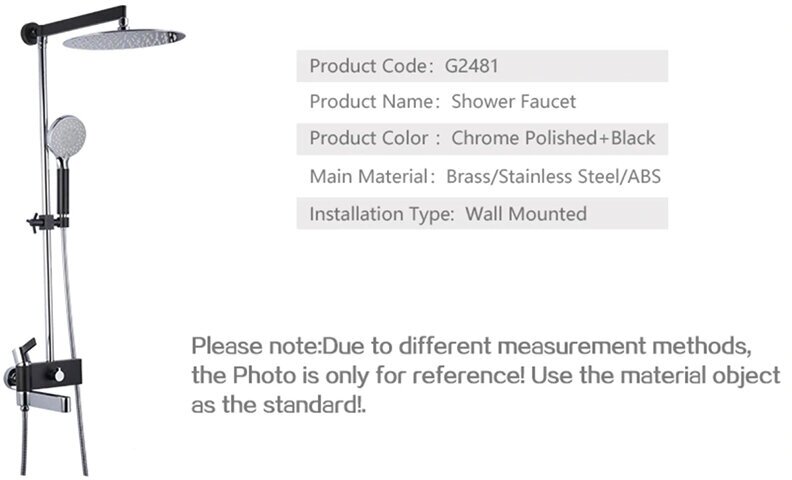The image size is (792, 480).
Task: Click the G2481 code value
Action: pos(471,66)
